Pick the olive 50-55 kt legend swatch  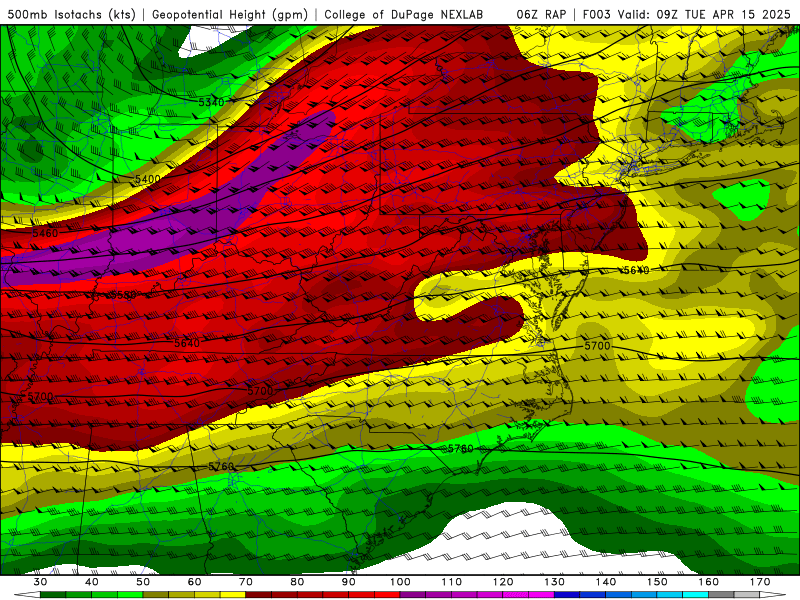[156, 595]
